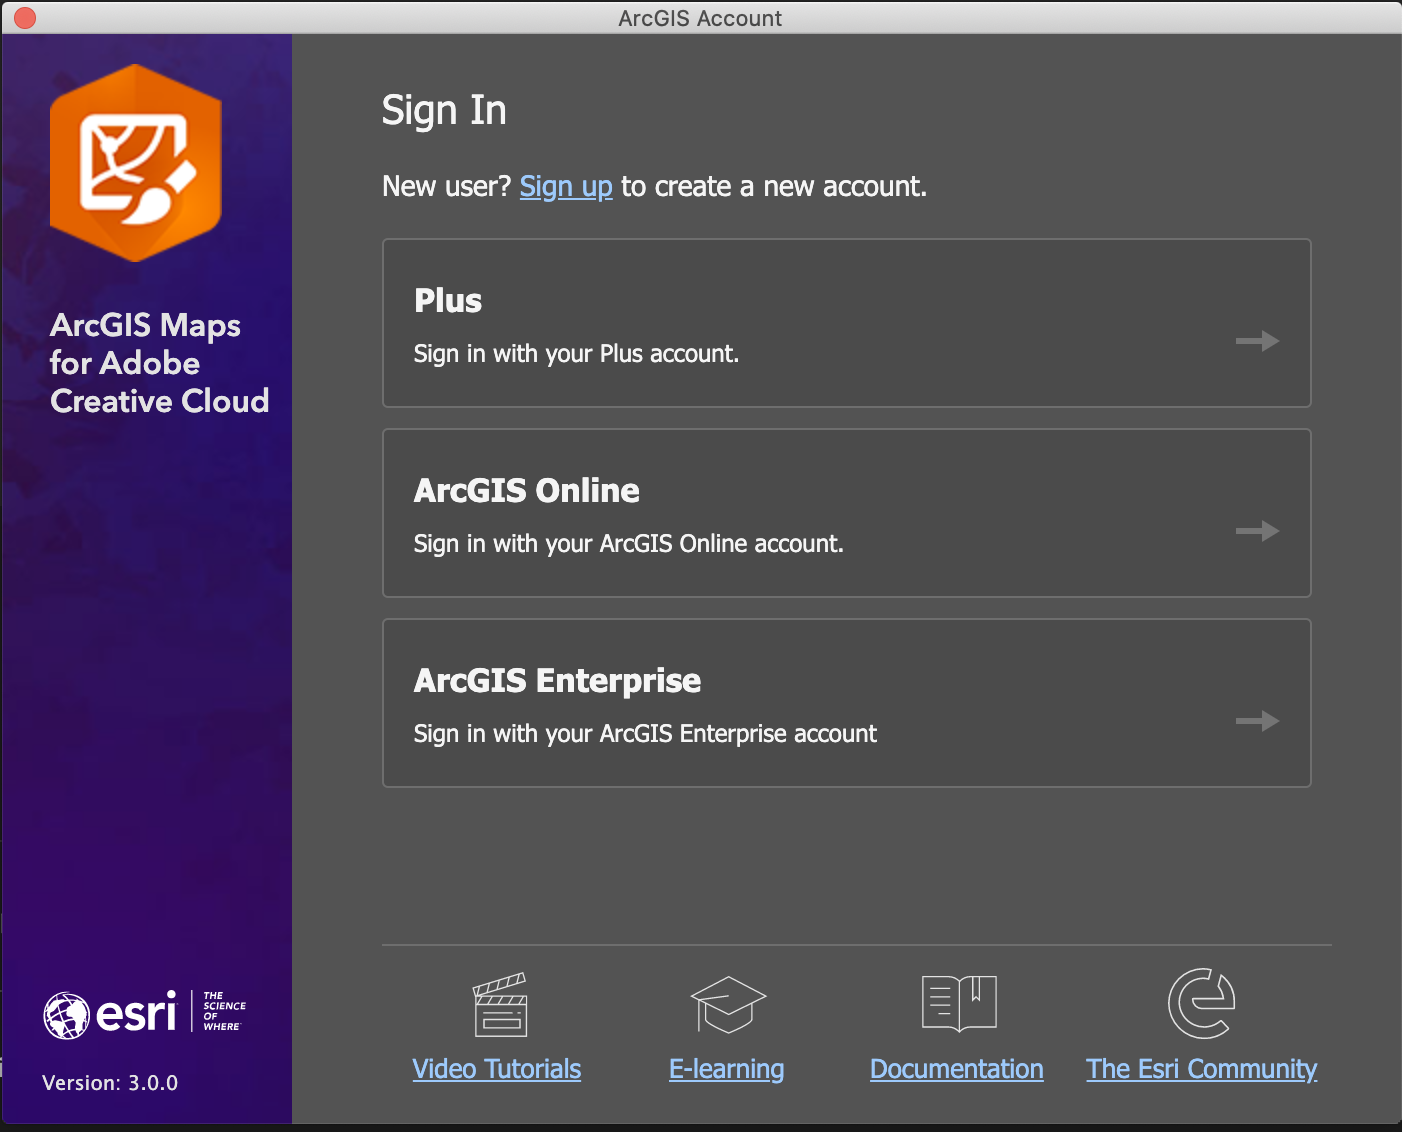Click the E-learning graduation cap icon

pyautogui.click(x=728, y=1004)
